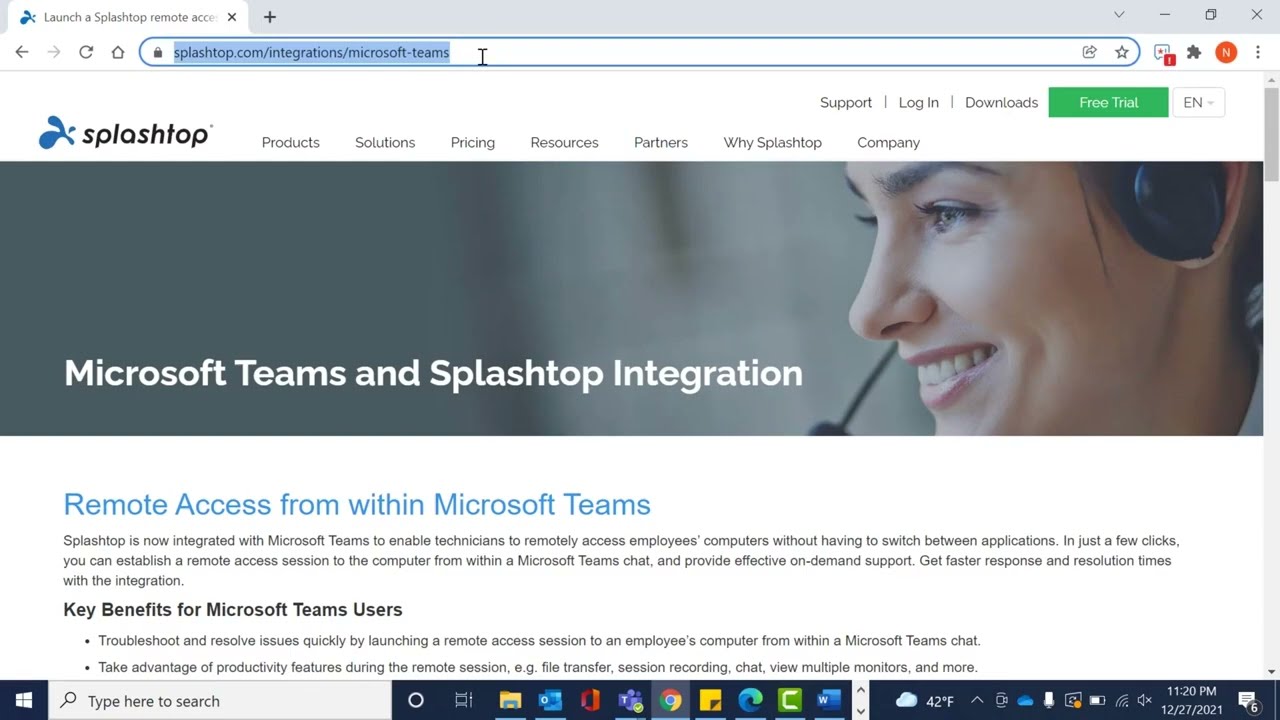
Task: Open Chrome three-dot menu
Action: (x=1258, y=52)
